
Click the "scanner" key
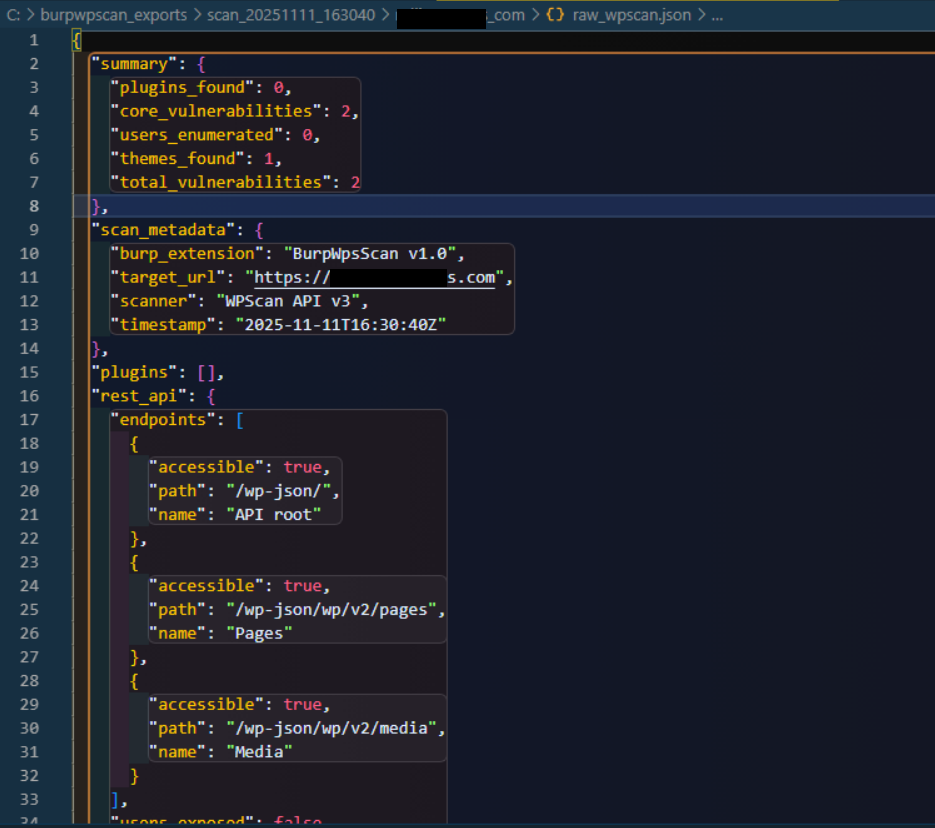153,302
